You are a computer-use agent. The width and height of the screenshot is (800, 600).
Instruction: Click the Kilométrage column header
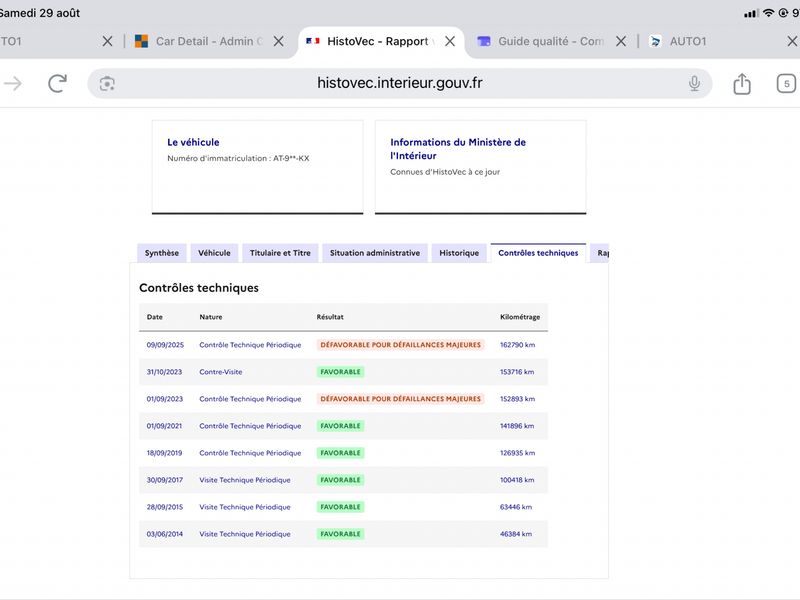[x=520, y=317]
